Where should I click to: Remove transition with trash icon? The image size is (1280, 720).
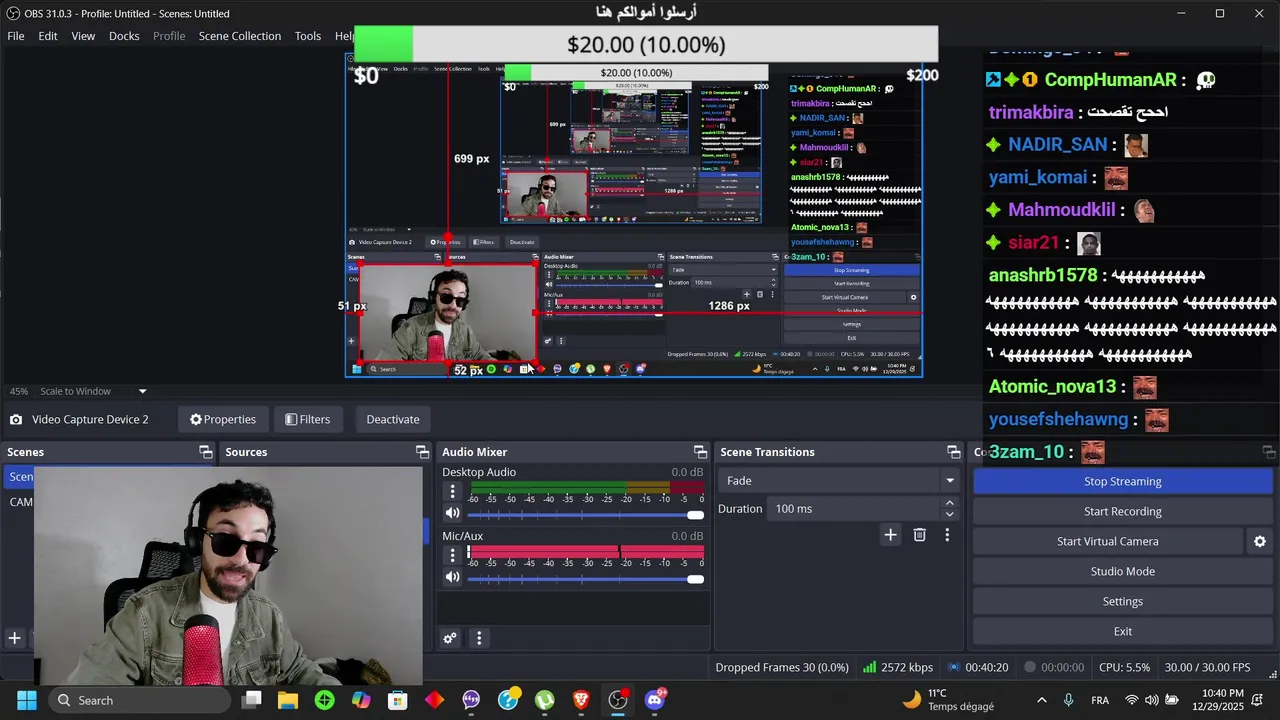919,535
